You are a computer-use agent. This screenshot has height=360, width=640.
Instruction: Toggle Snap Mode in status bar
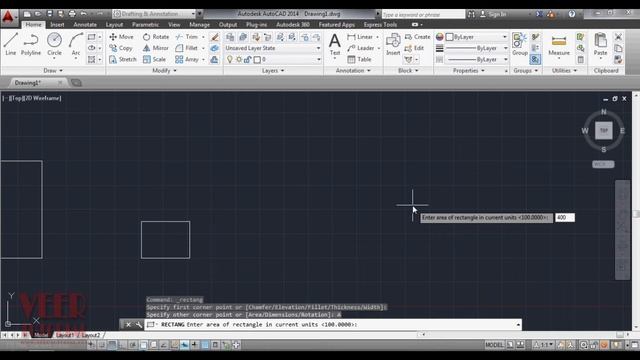102,345
